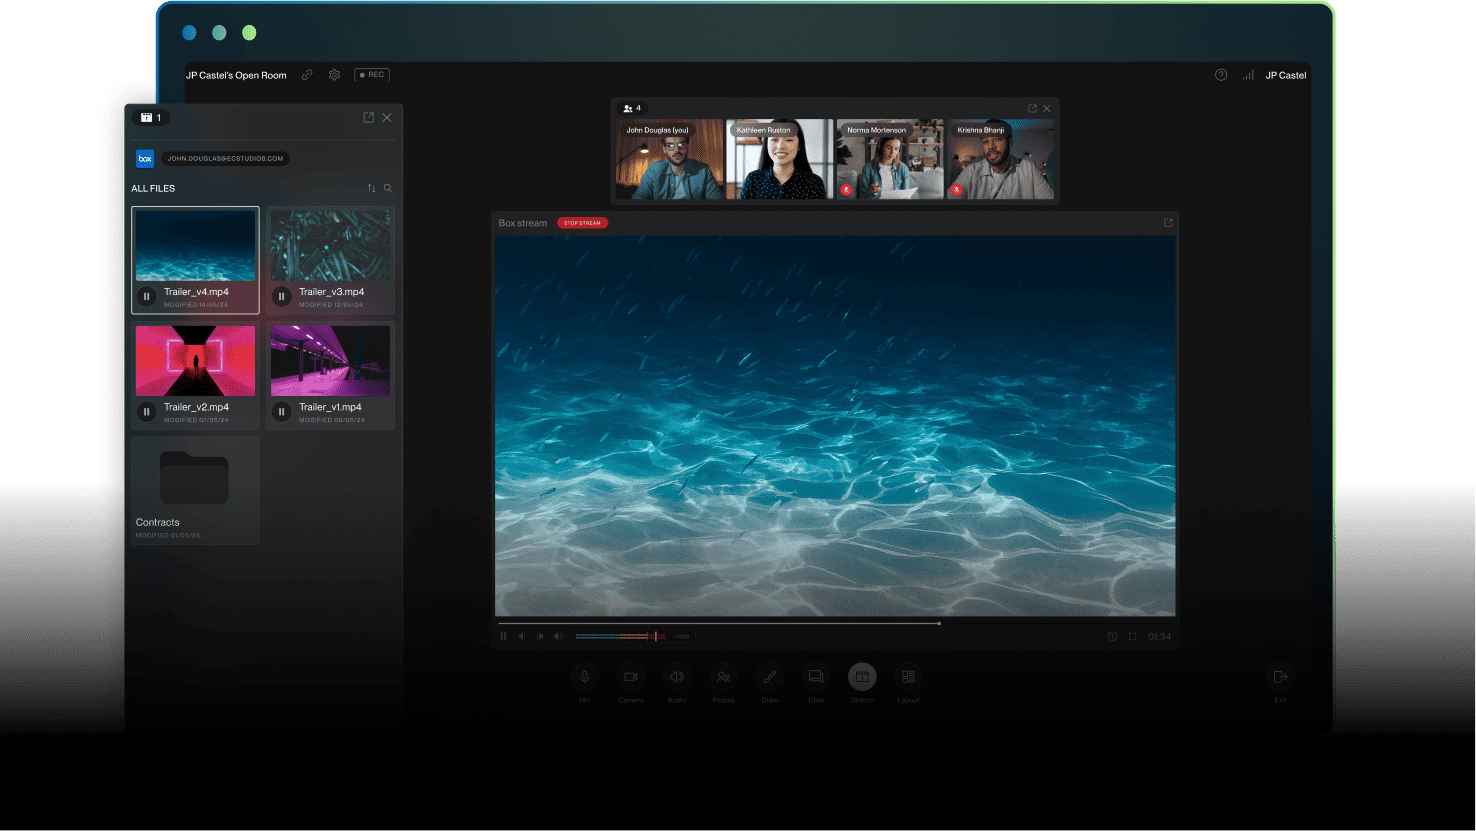
Task: Open the Layout options icon
Action: (x=908, y=678)
